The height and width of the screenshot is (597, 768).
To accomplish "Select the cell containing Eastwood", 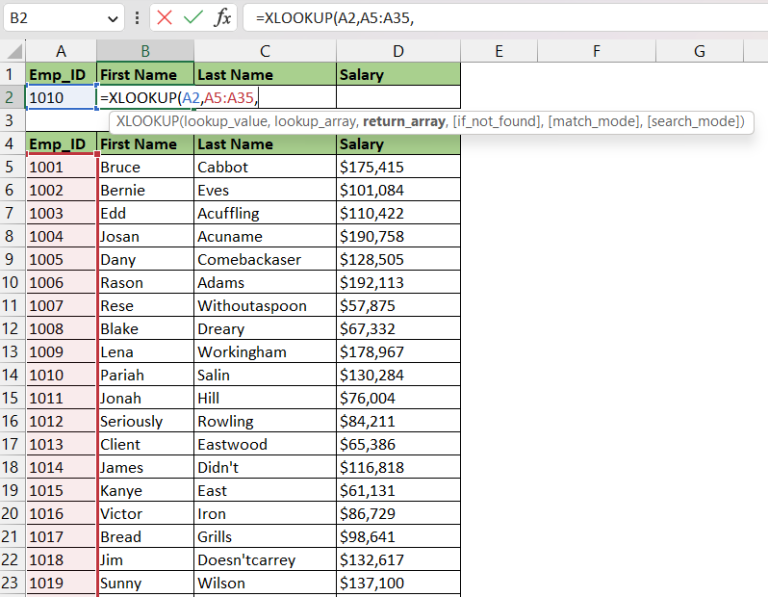I will coord(265,444).
